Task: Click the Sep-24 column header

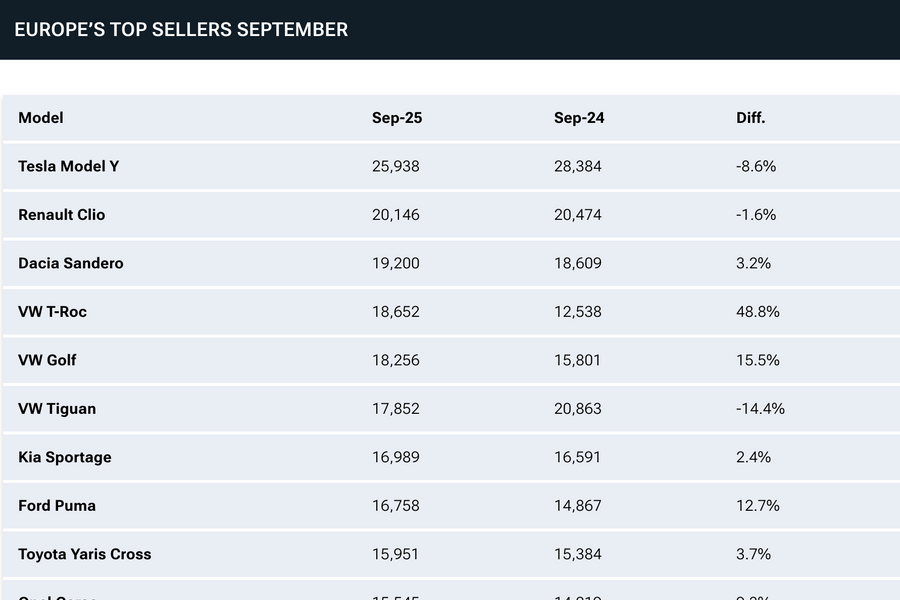Action: click(579, 118)
